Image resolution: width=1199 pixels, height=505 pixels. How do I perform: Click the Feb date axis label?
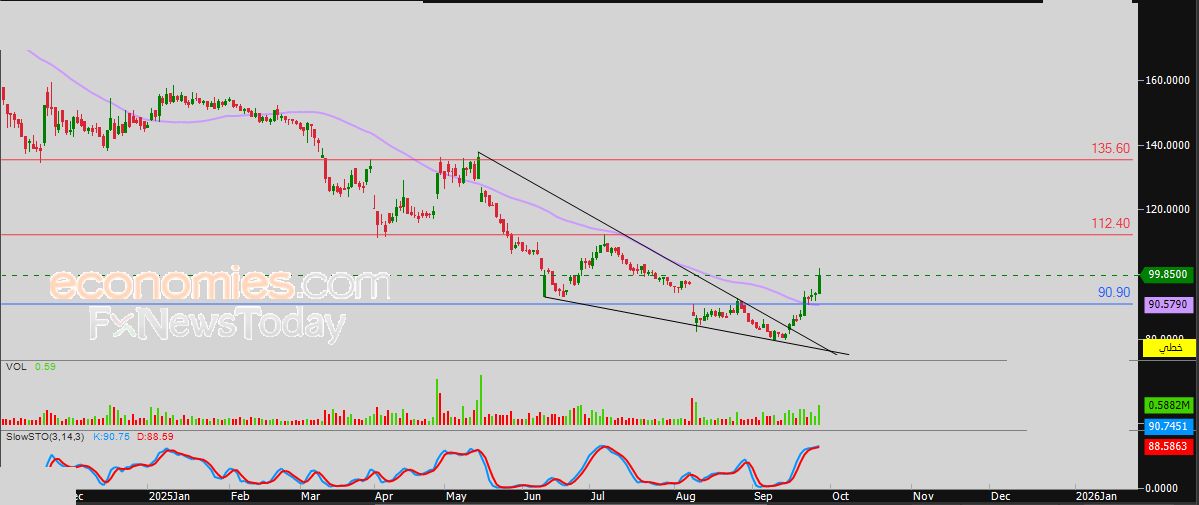coord(239,497)
